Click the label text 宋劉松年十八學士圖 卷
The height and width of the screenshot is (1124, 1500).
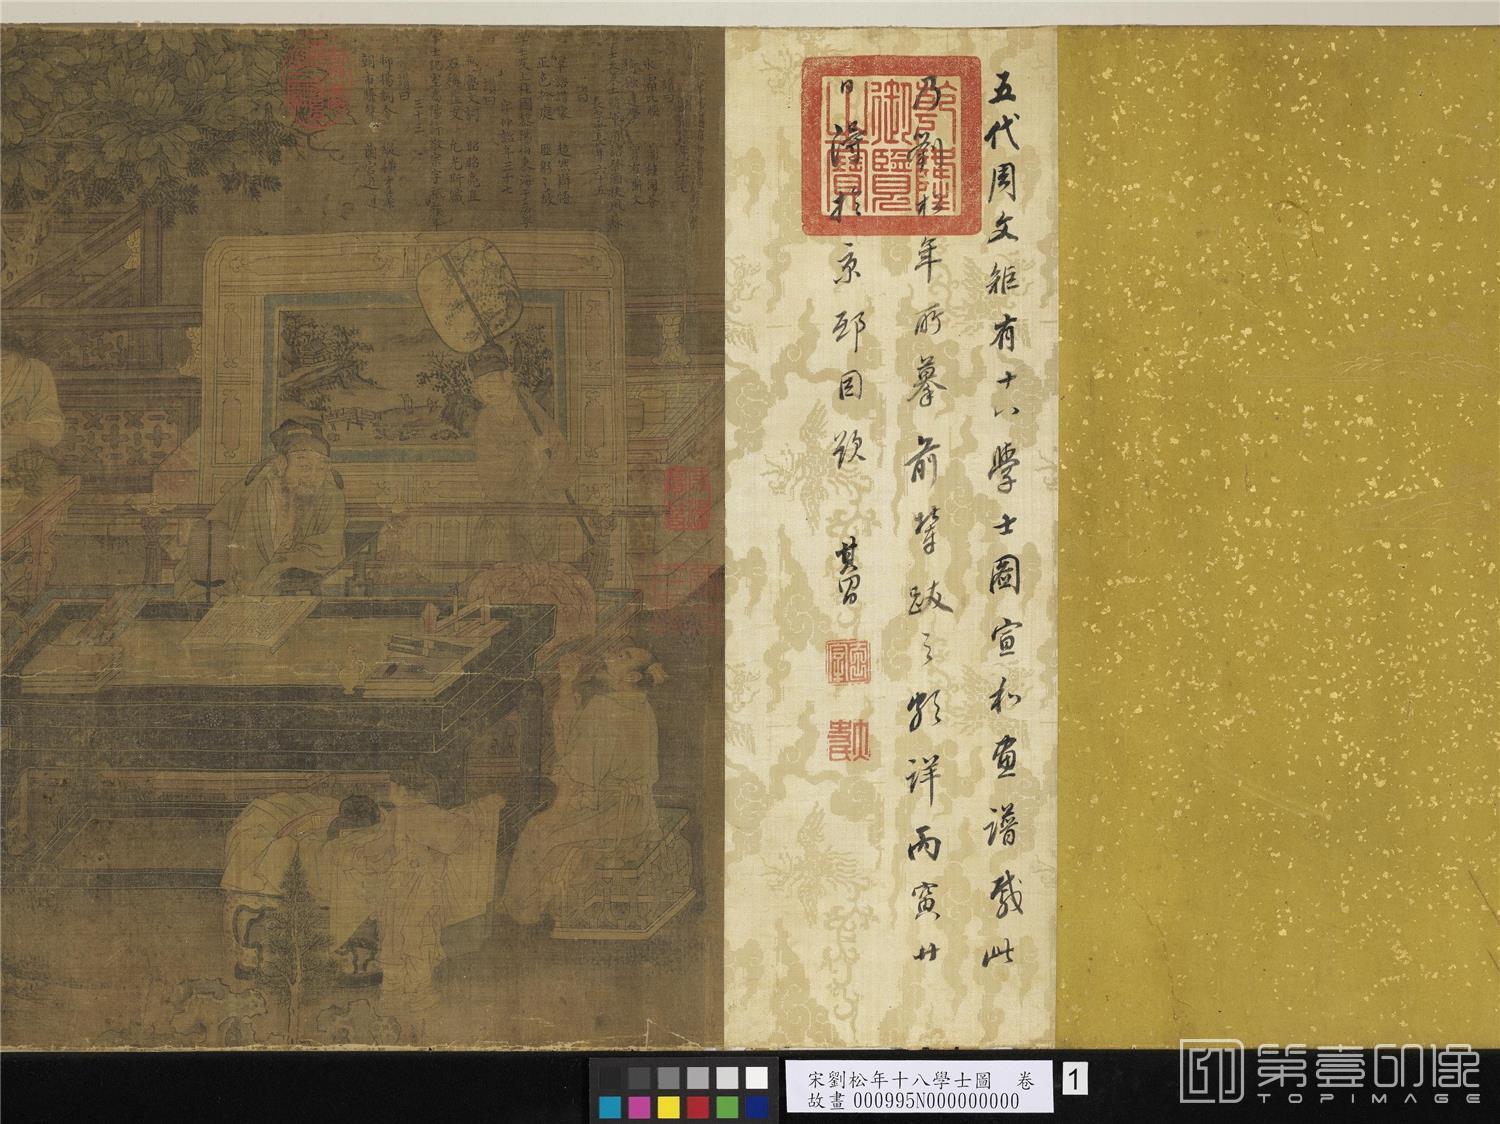(921, 1081)
